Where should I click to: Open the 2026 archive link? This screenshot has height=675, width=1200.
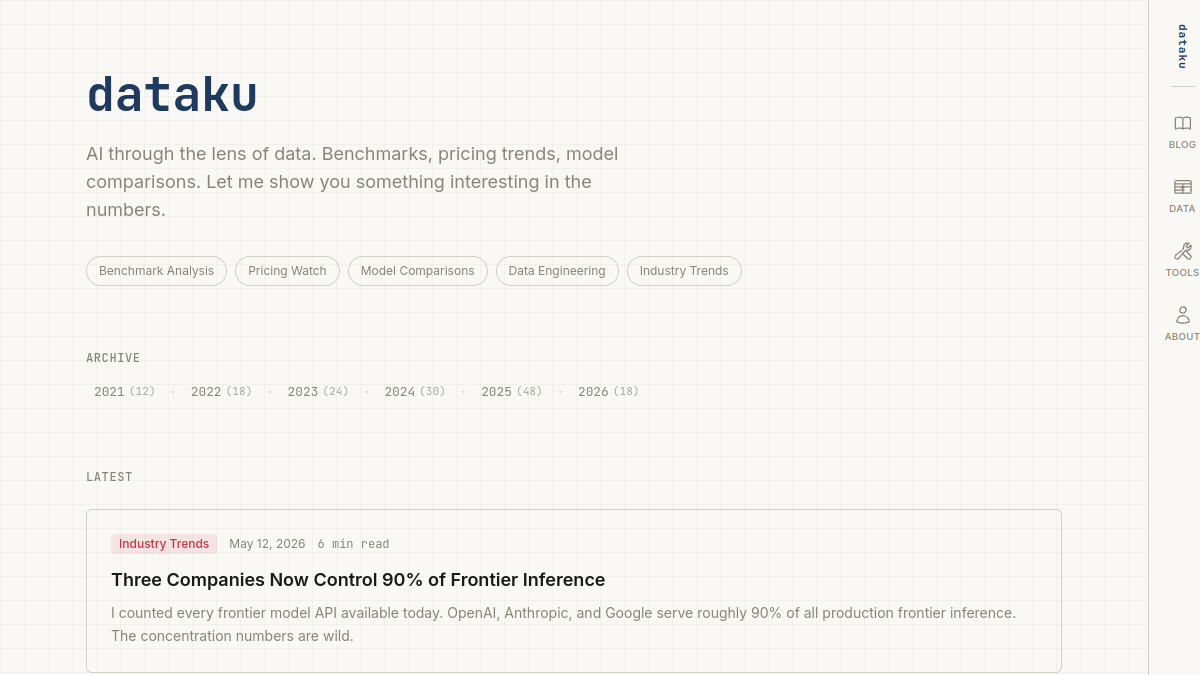(x=608, y=392)
